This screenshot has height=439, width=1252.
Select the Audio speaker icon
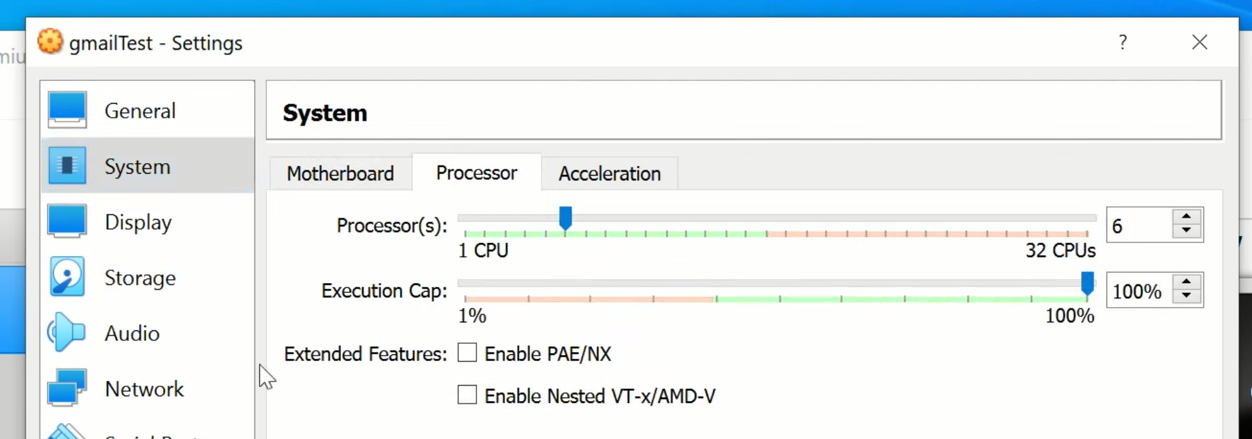(66, 333)
